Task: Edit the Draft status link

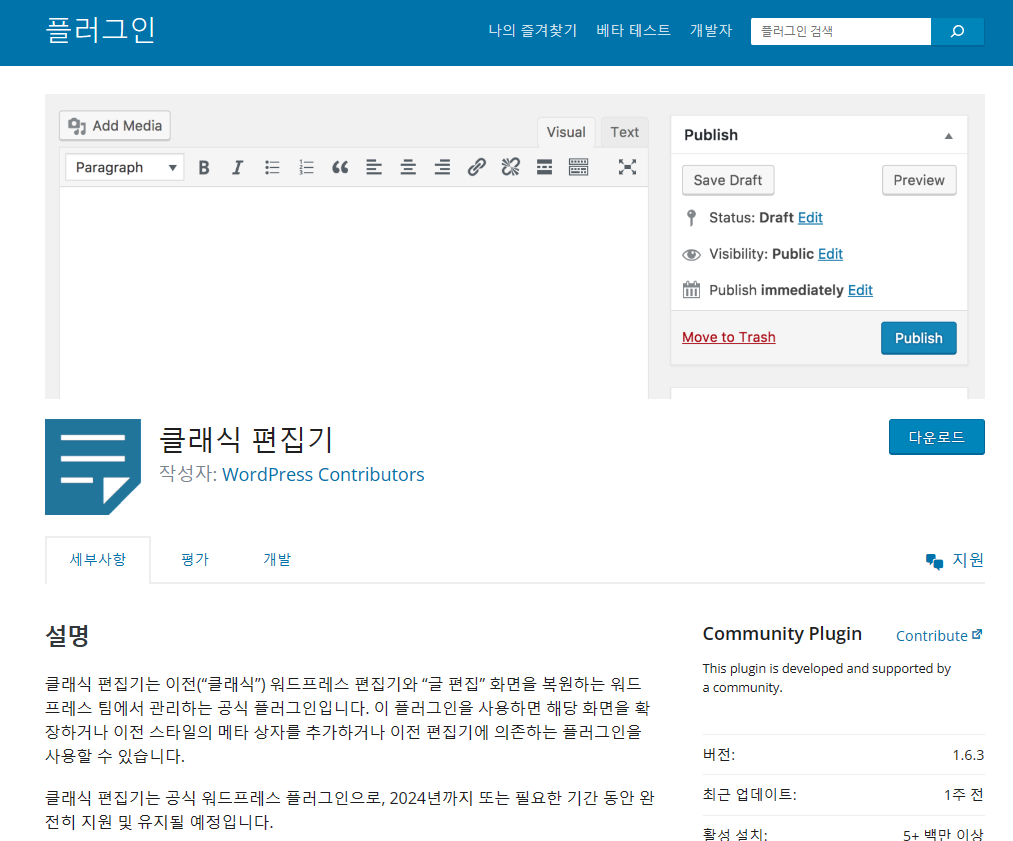Action: coord(810,218)
